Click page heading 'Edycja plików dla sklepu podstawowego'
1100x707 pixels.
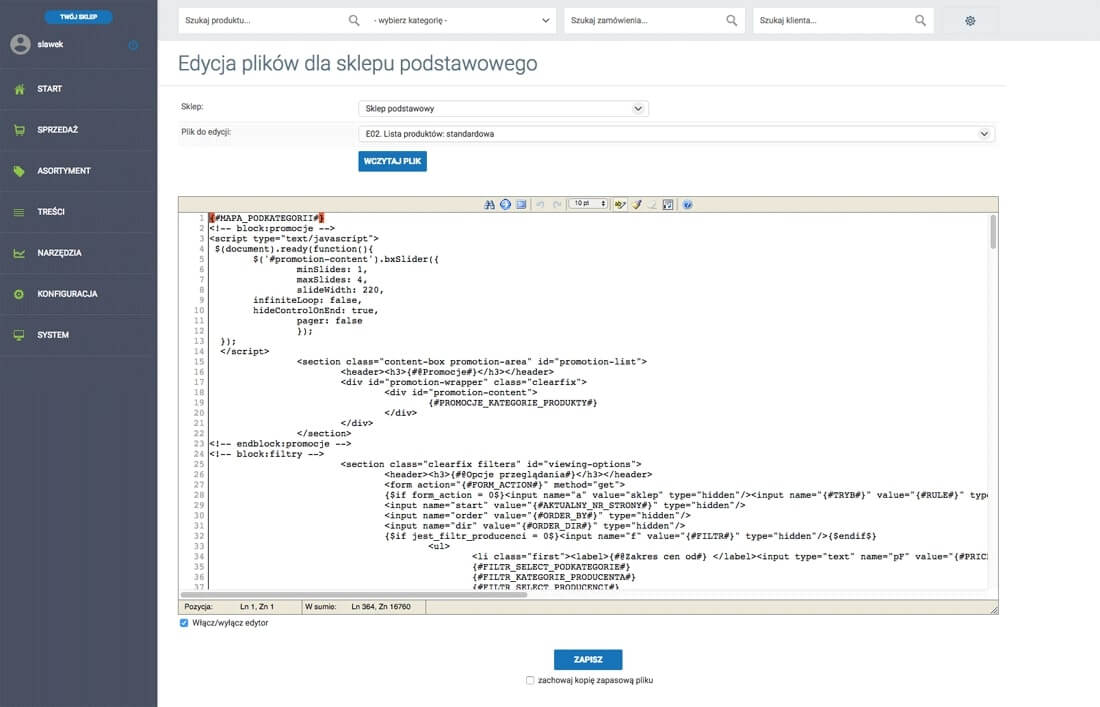coord(358,64)
